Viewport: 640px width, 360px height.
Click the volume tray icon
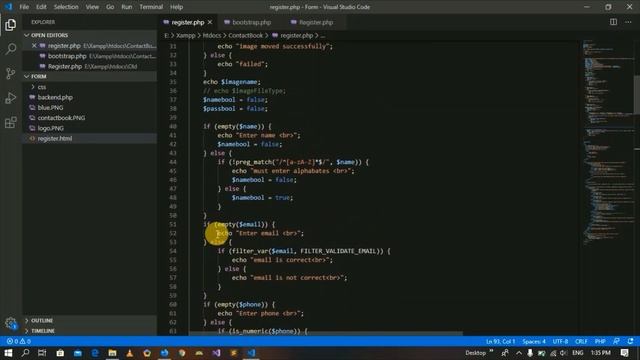(563, 353)
